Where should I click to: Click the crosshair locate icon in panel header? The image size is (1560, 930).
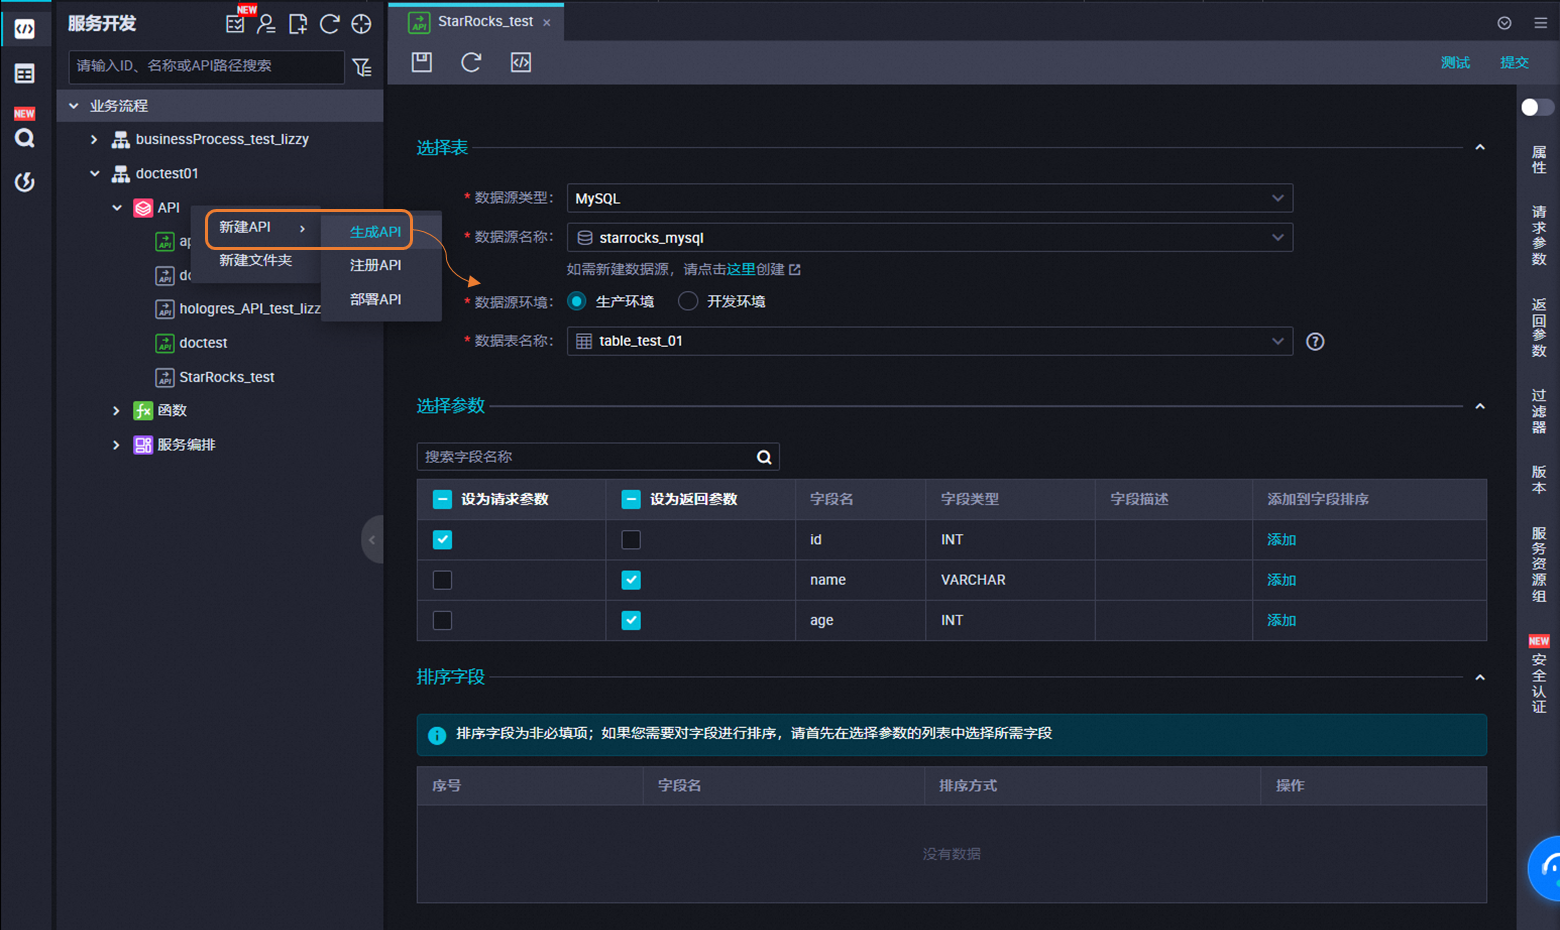click(x=361, y=23)
